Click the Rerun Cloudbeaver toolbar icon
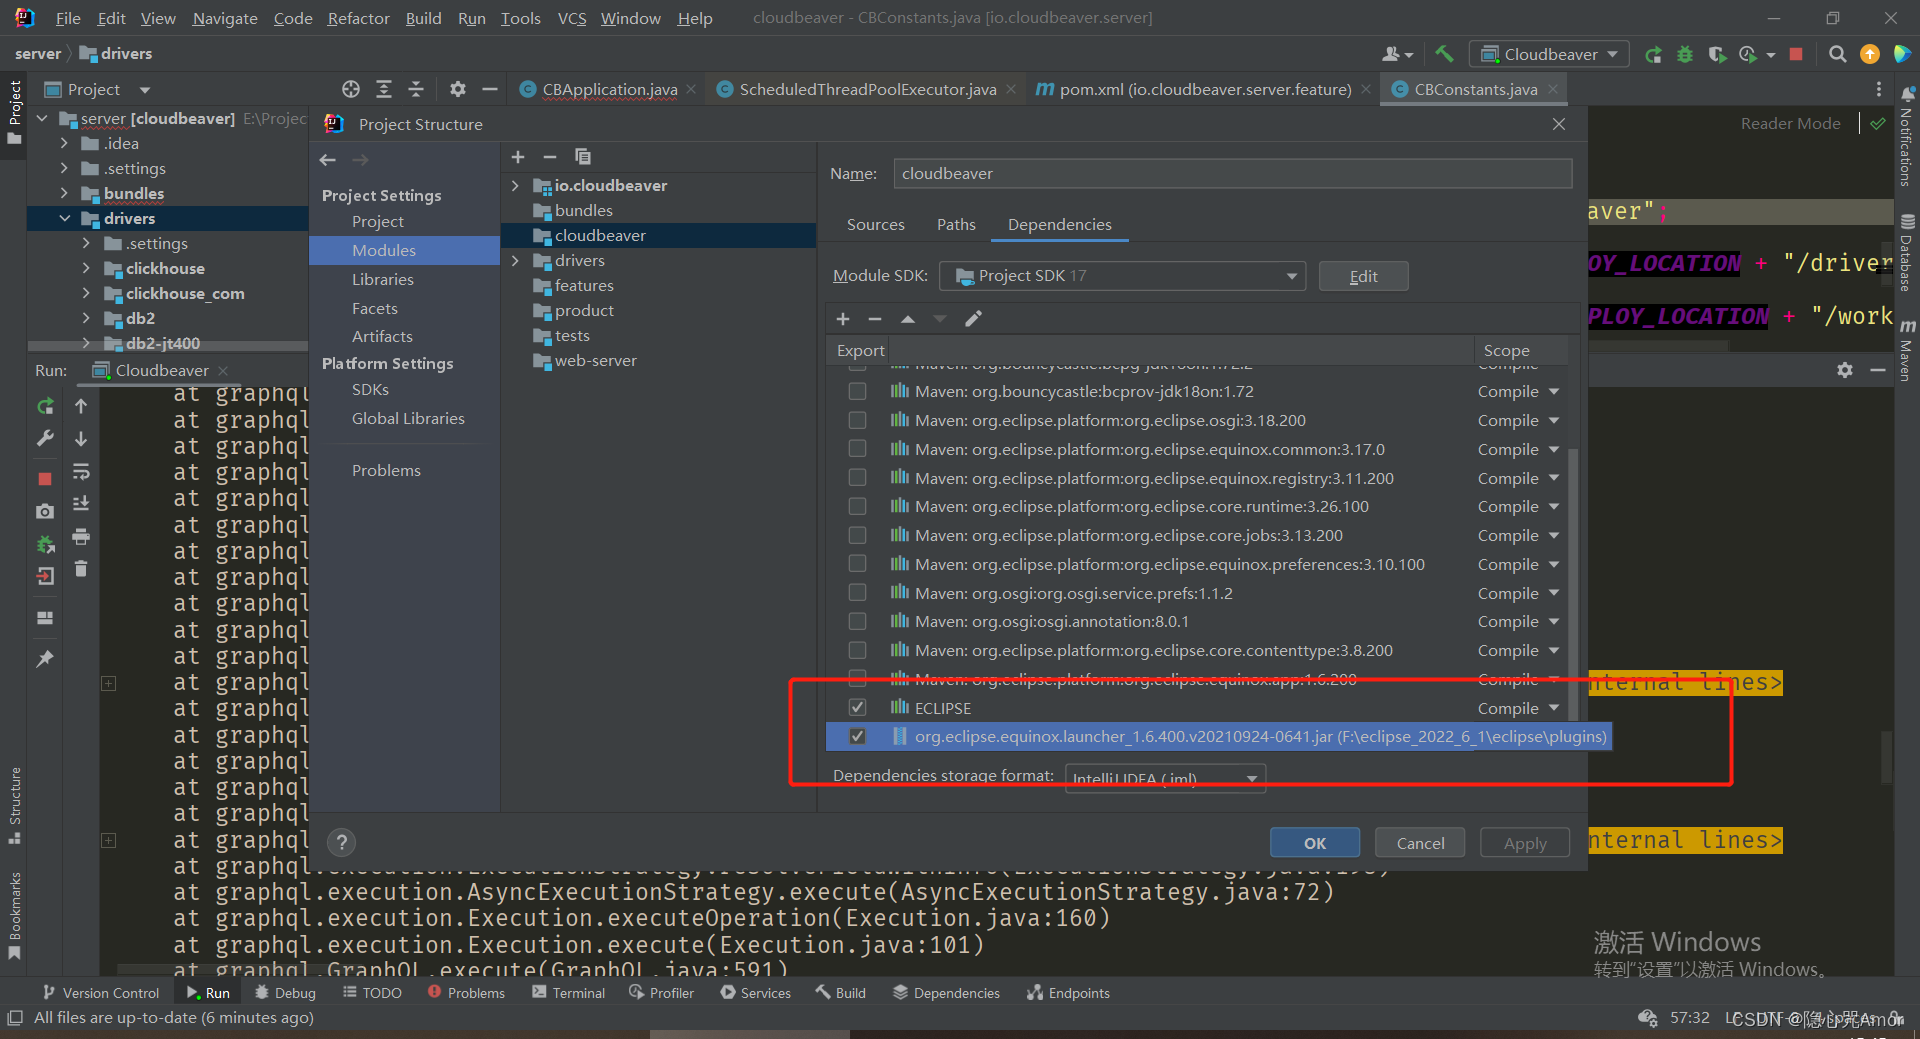 click(1653, 54)
